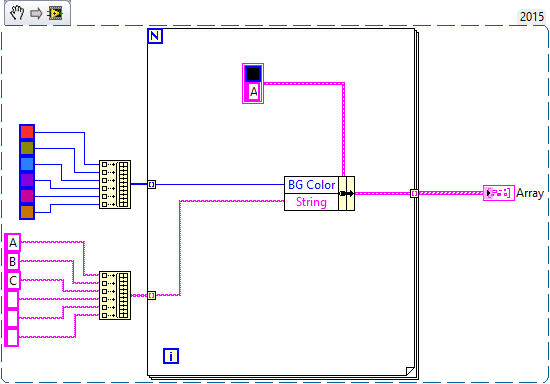Select the upper Build Array node for colors

click(x=115, y=184)
